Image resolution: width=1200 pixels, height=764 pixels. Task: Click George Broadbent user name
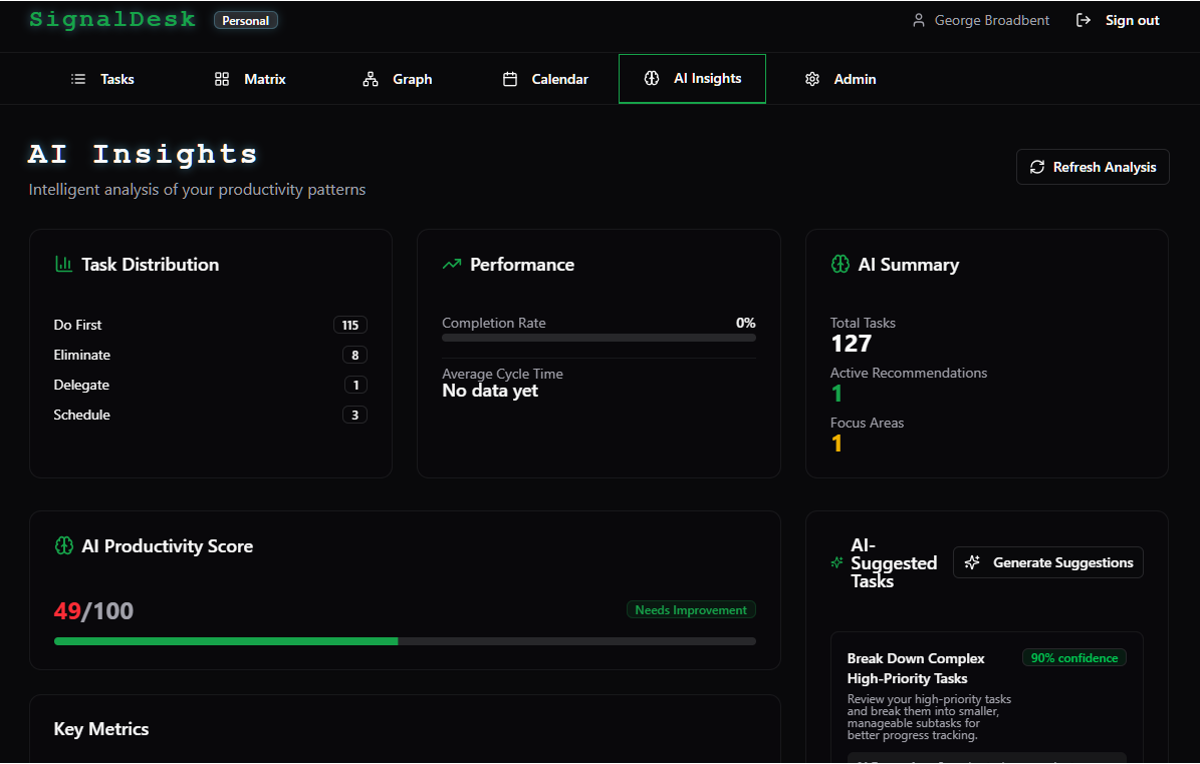[992, 20]
